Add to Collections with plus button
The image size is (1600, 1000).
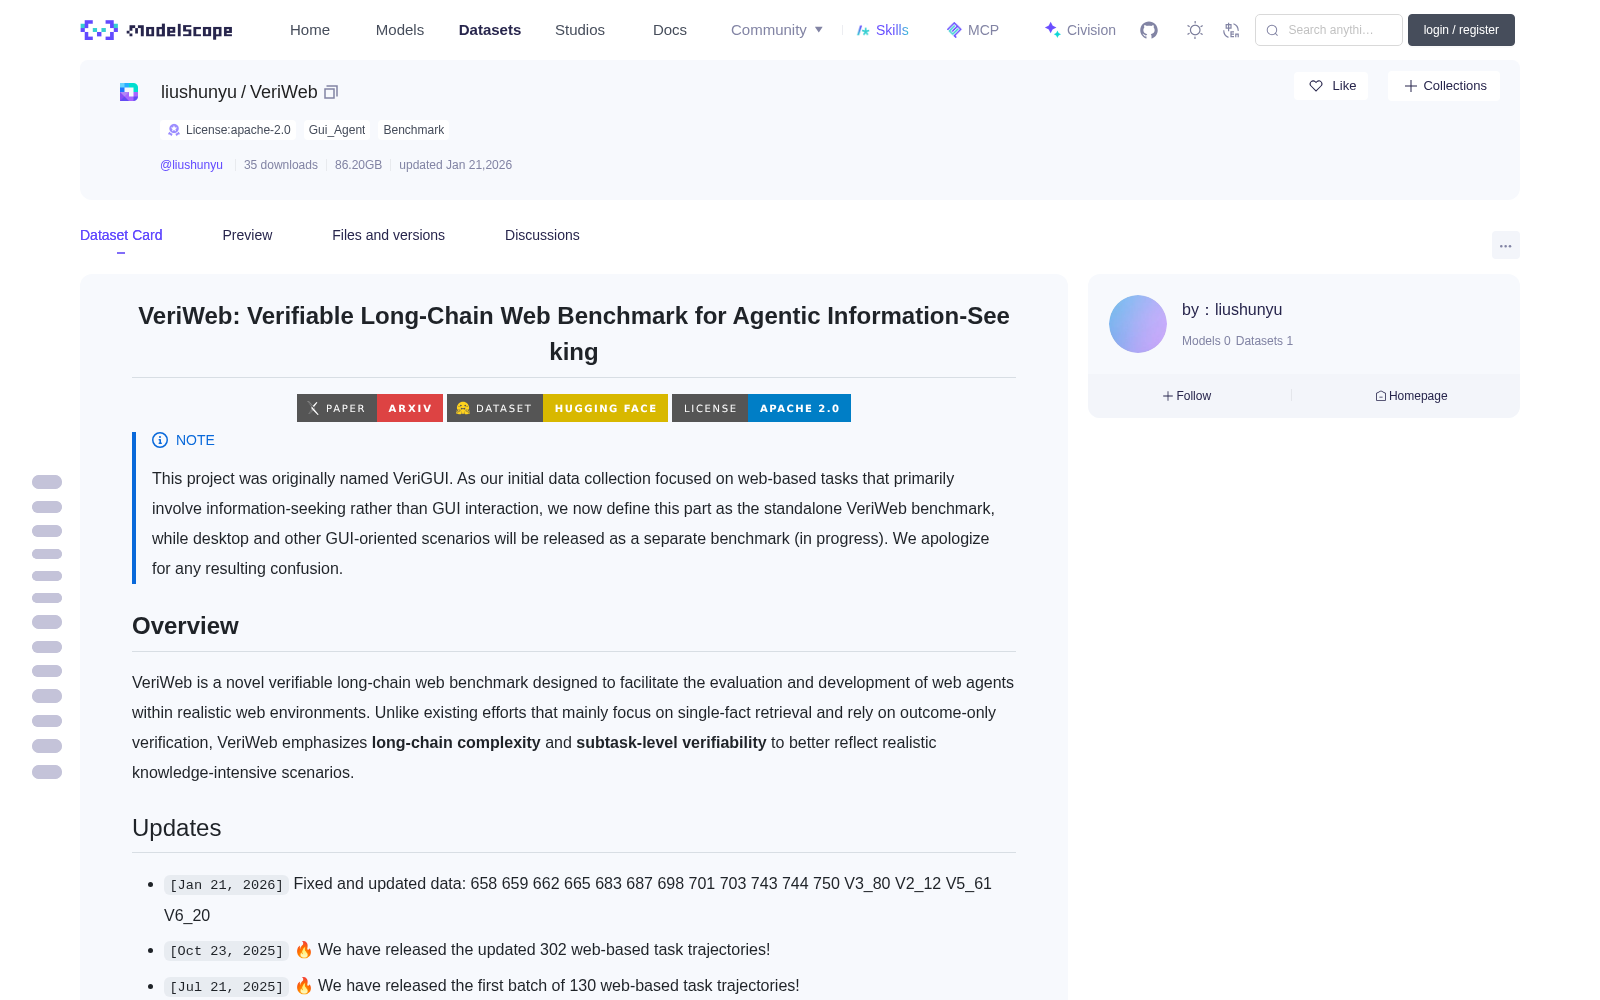(x=1444, y=86)
